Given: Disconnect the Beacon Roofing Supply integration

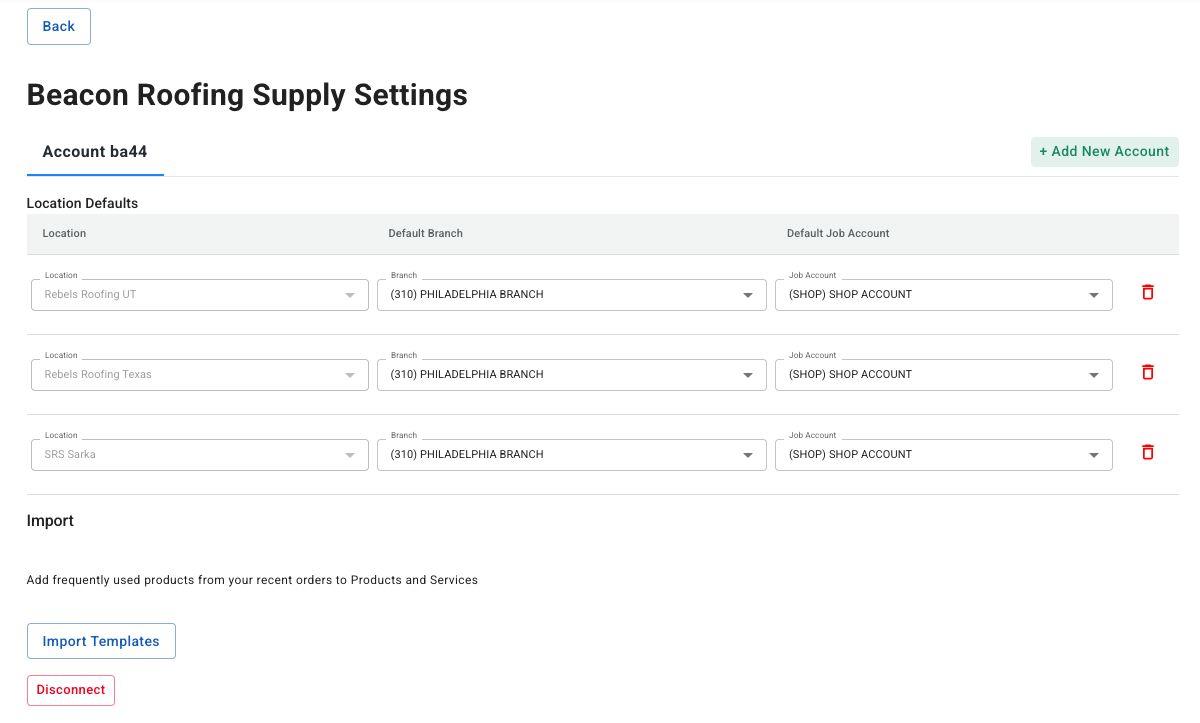Looking at the screenshot, I should point(71,690).
